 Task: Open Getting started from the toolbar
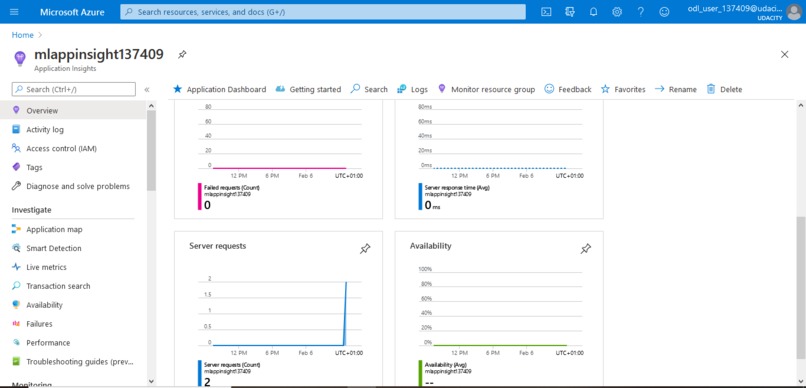(x=308, y=89)
